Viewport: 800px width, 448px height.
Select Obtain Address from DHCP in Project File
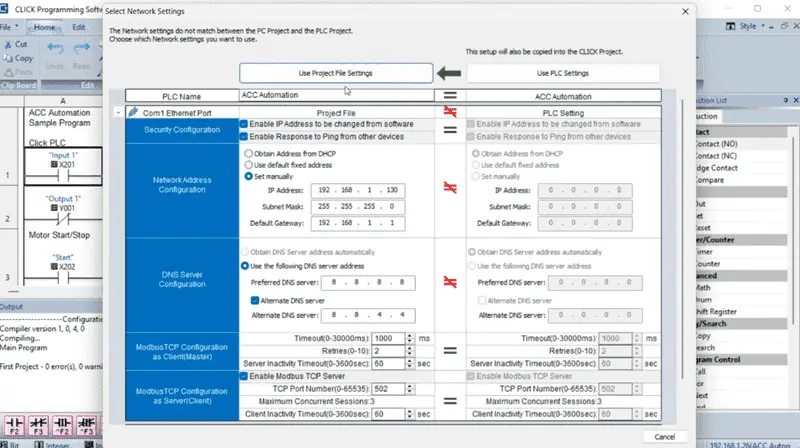click(x=248, y=153)
